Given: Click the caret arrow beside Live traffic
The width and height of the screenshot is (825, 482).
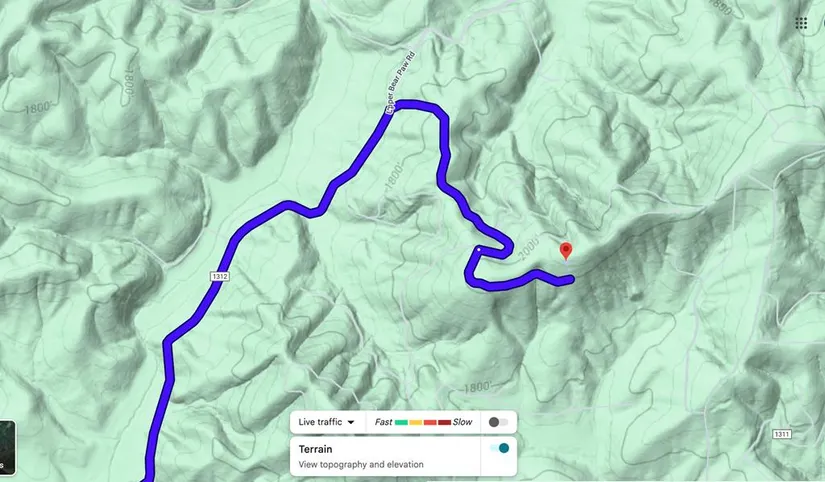Looking at the screenshot, I should click(x=351, y=423).
